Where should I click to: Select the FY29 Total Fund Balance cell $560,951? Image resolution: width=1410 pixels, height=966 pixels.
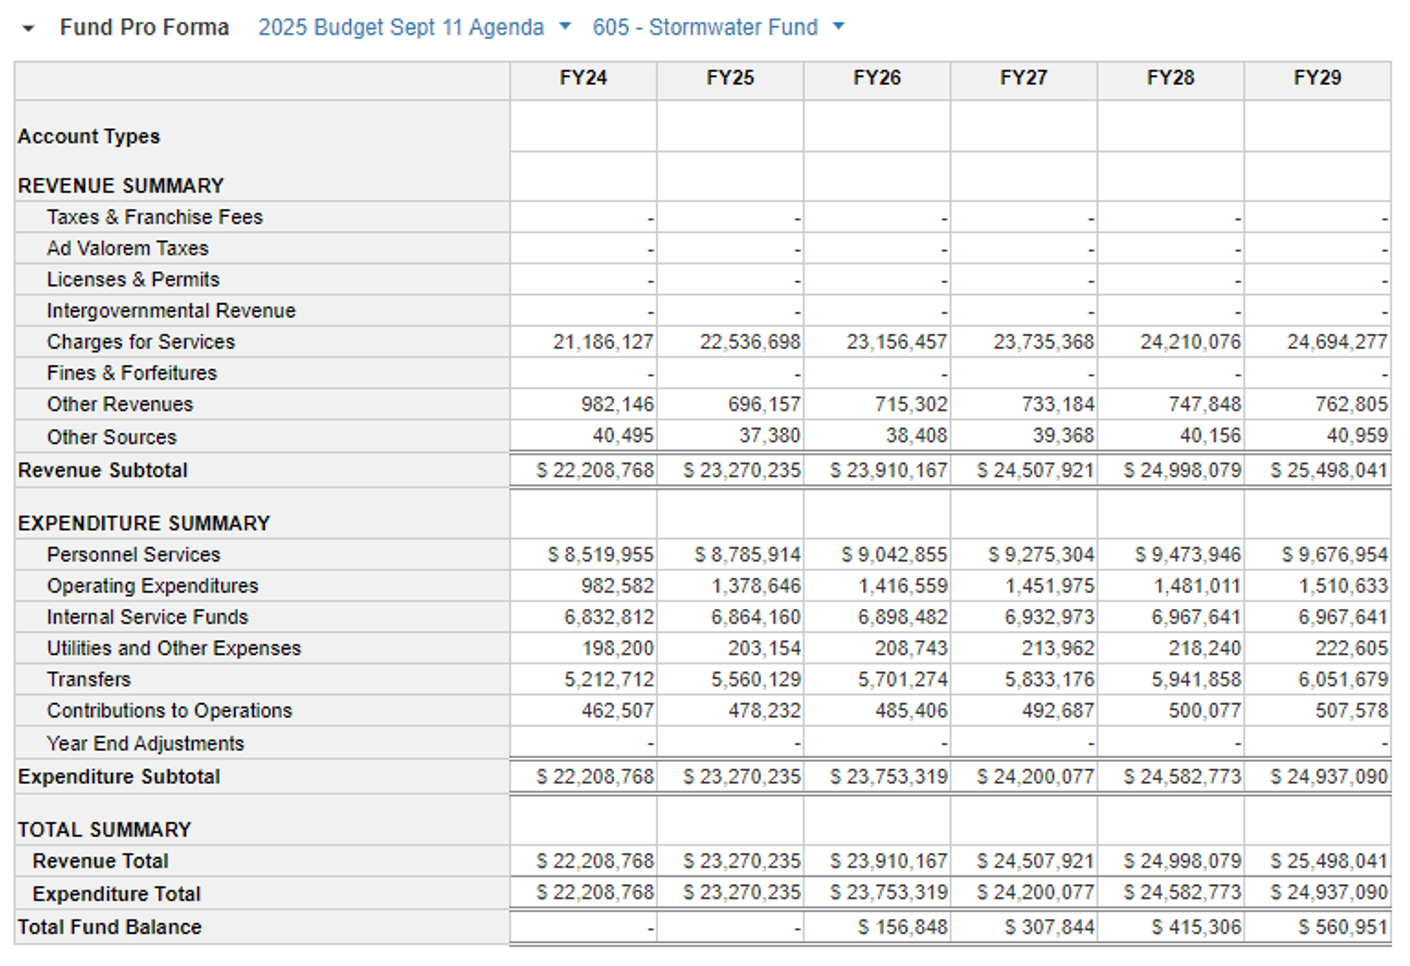(x=1343, y=928)
